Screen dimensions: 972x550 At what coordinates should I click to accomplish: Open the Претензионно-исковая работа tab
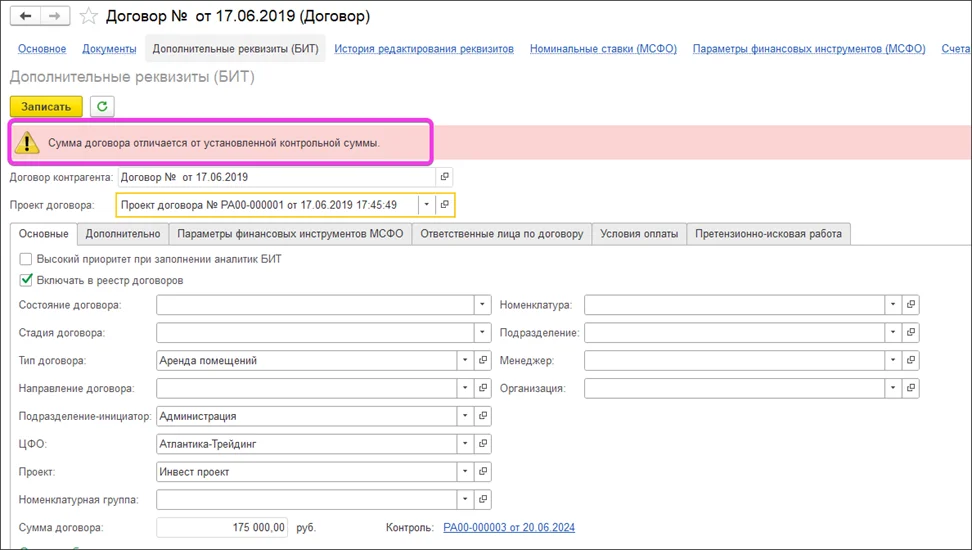(768, 234)
